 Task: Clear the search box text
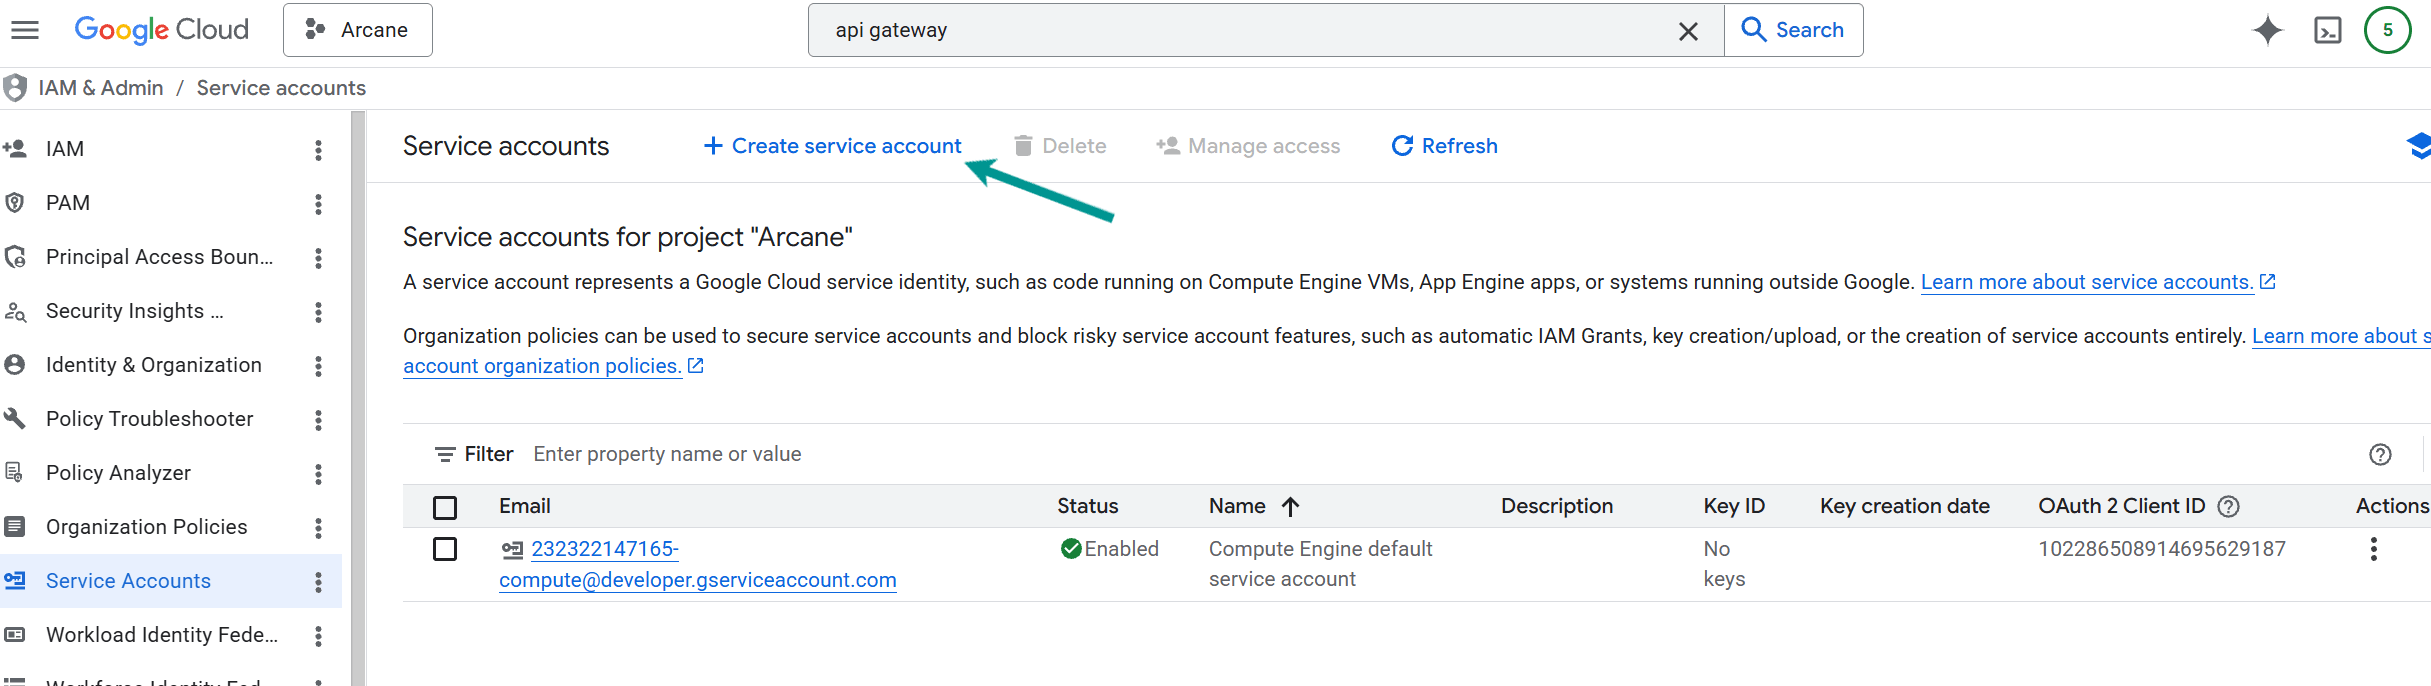(x=1688, y=31)
